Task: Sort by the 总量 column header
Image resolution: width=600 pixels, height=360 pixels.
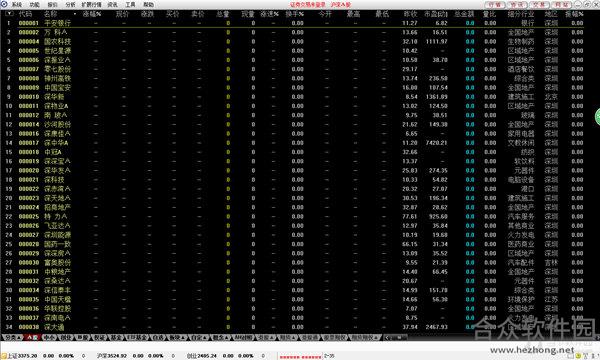Action: point(222,14)
